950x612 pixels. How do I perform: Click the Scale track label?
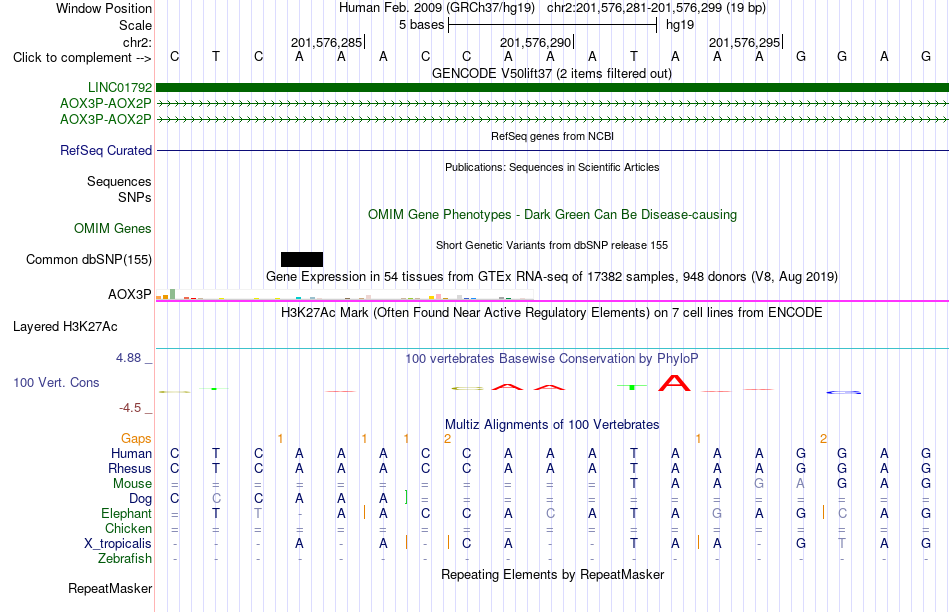click(135, 25)
